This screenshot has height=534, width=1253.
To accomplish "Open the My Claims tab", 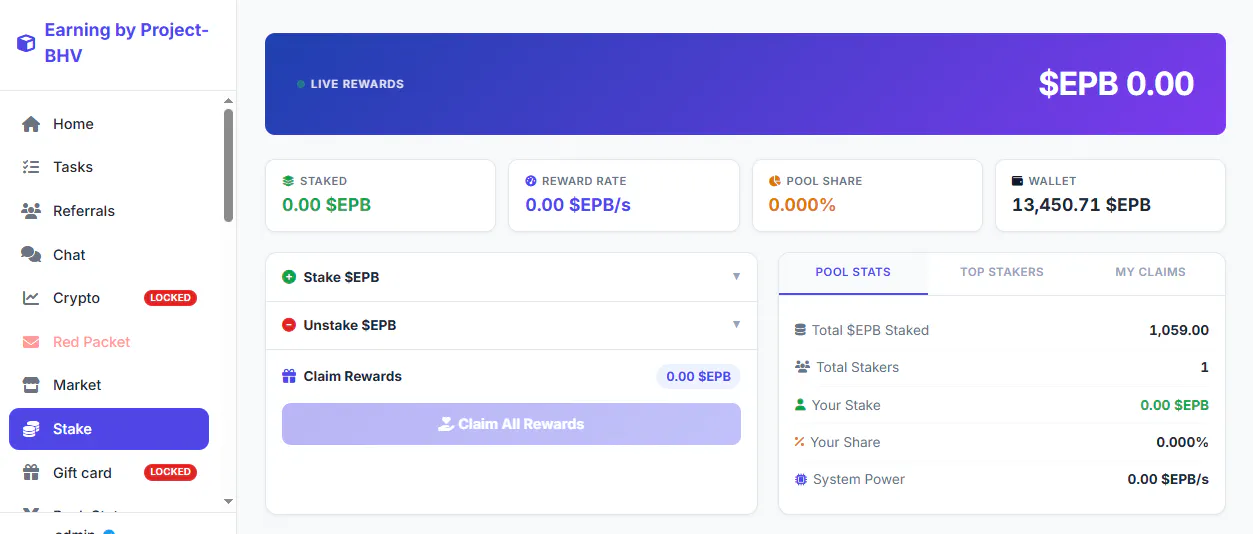I will point(1150,272).
